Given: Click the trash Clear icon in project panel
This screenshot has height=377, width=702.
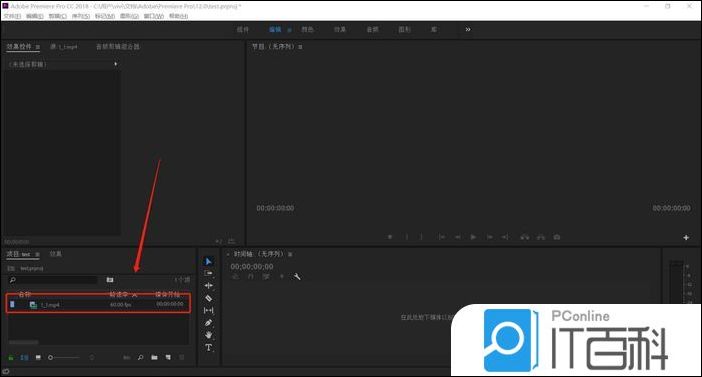Looking at the screenshot, I should pos(182,358).
